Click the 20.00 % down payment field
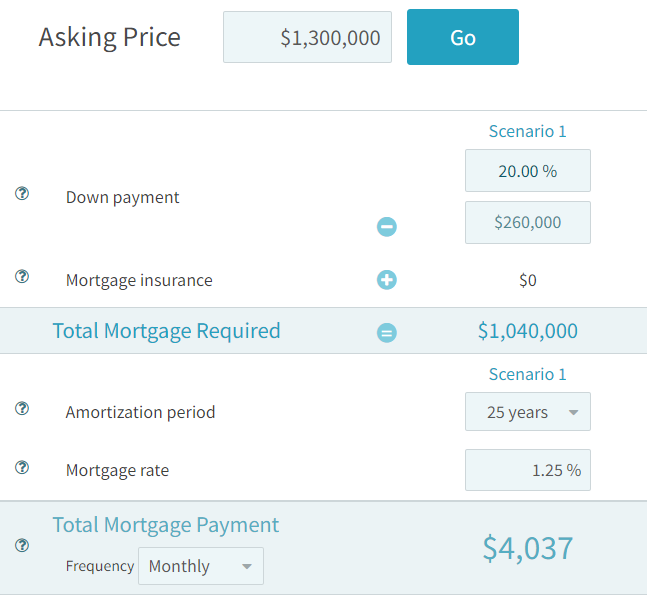 (x=528, y=170)
